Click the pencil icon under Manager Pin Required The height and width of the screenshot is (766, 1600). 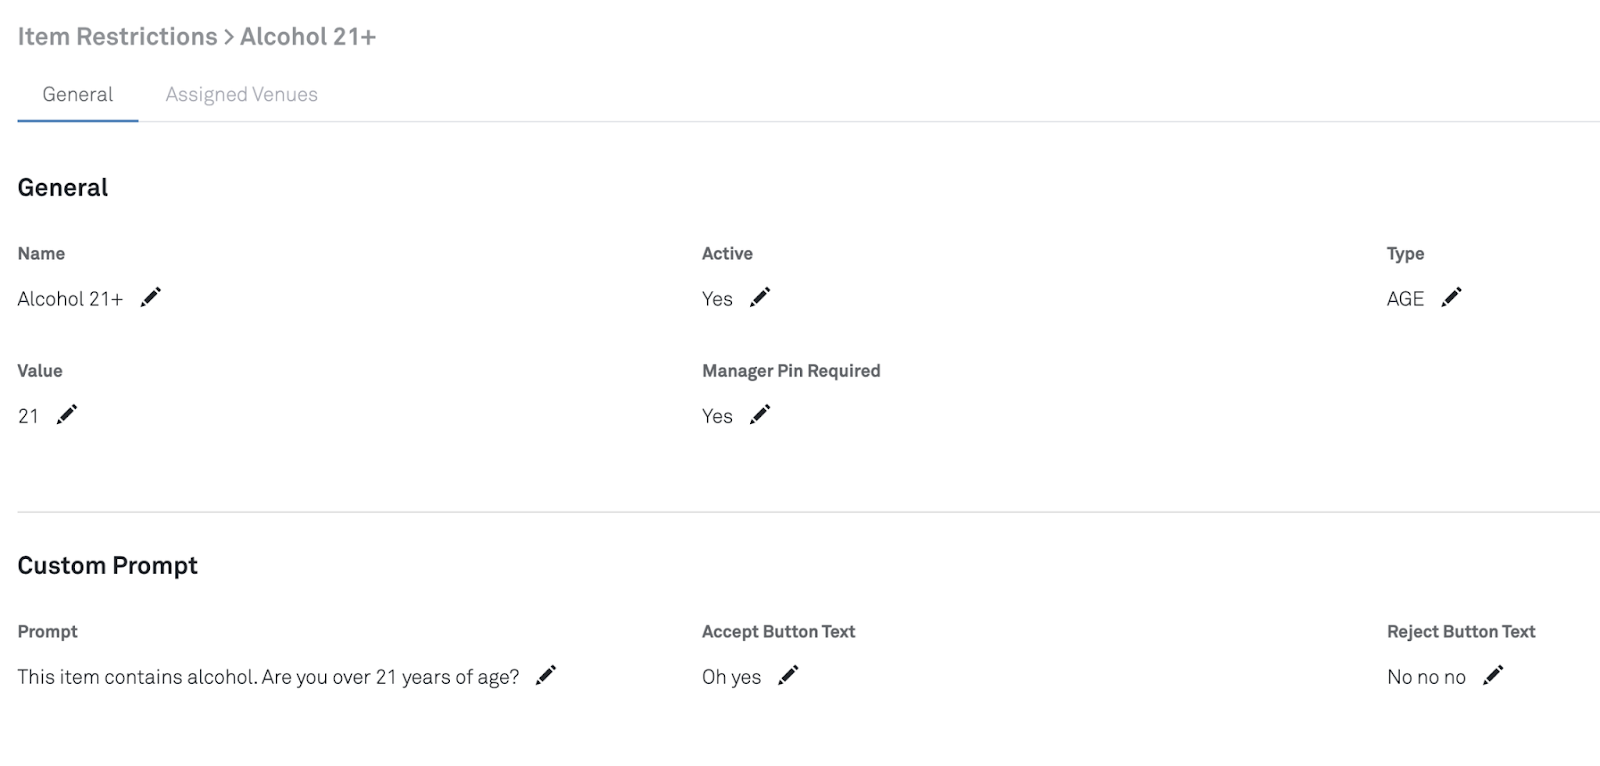(x=760, y=414)
